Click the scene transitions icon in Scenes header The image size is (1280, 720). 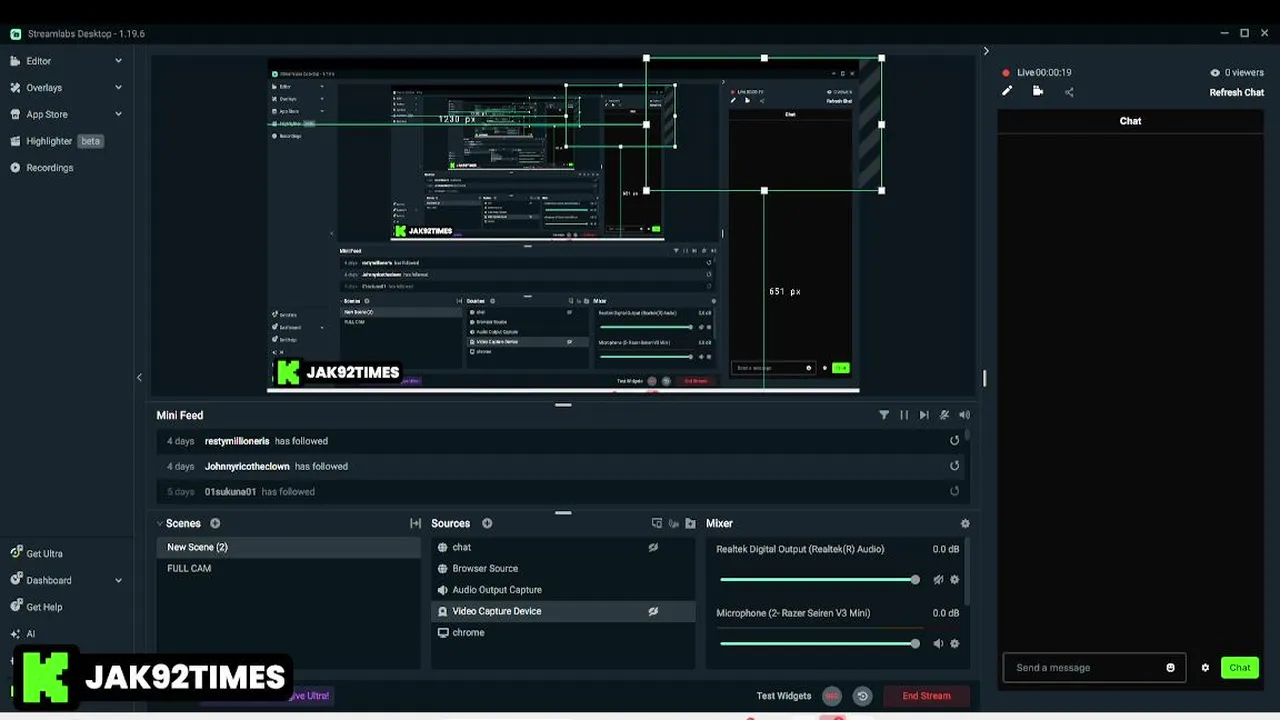pos(415,523)
